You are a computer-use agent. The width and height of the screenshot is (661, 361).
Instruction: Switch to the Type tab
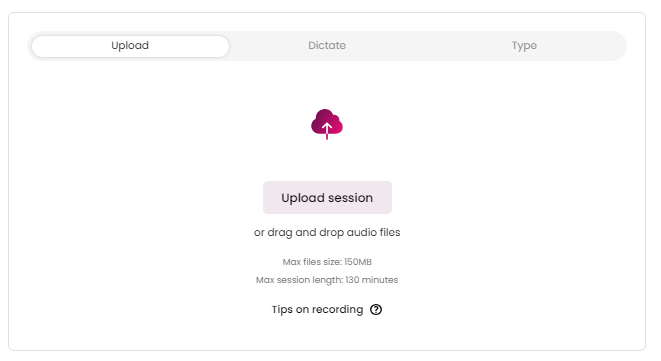(524, 46)
